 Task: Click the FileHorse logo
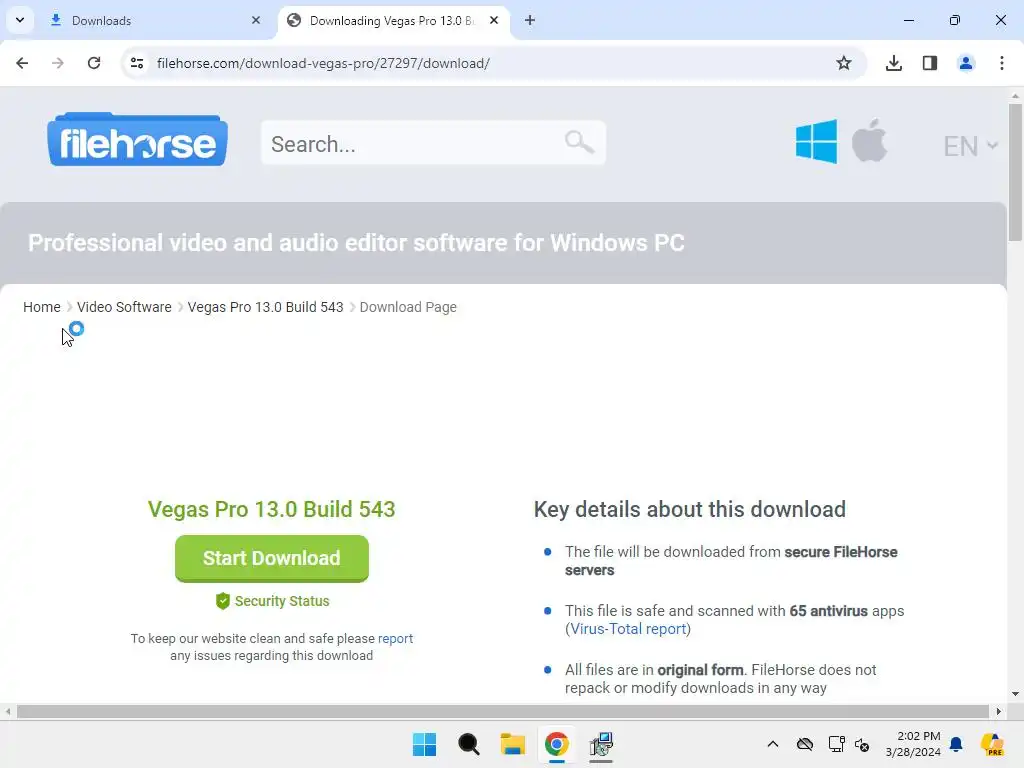coord(137,140)
